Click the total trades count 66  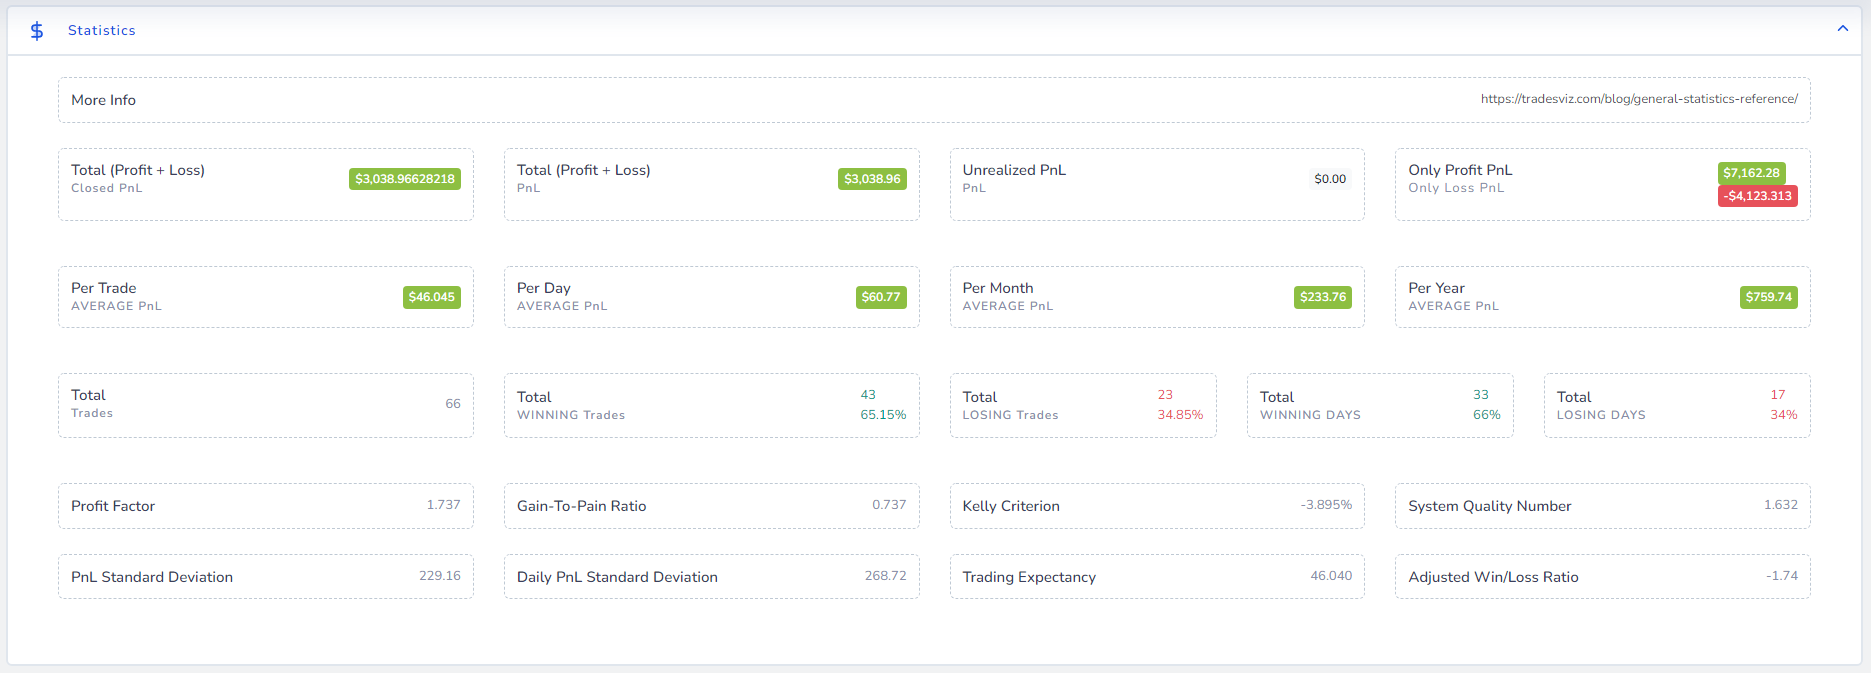pos(453,404)
